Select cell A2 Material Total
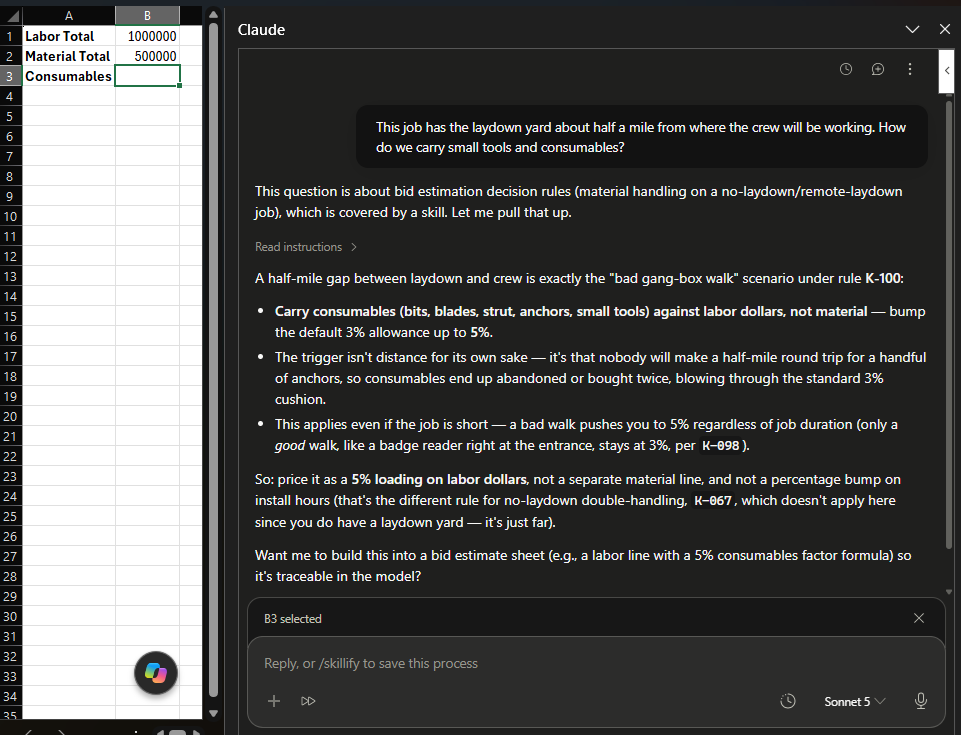The image size is (961, 735). click(x=69, y=56)
